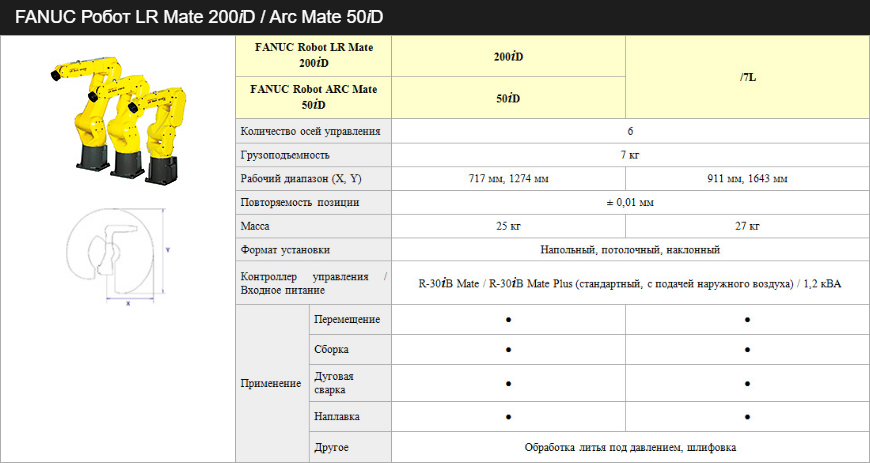Click the 50iD model cell
Screen dimensions: 870x463
click(x=508, y=98)
